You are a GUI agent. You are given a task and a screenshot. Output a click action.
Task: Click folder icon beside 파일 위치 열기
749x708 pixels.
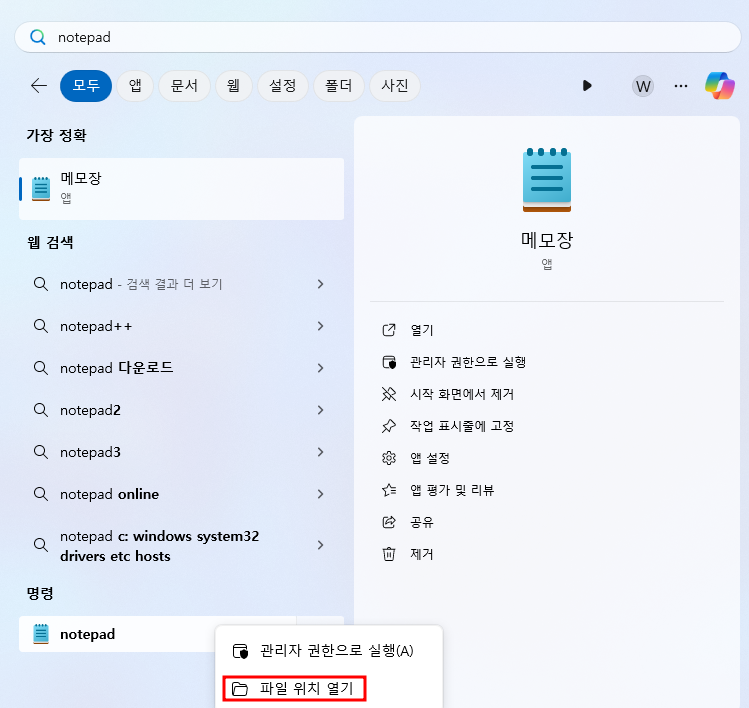point(240,689)
